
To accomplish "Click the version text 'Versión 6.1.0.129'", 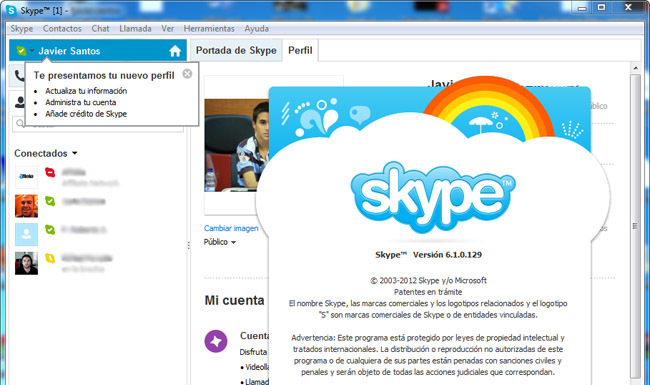I will [447, 255].
